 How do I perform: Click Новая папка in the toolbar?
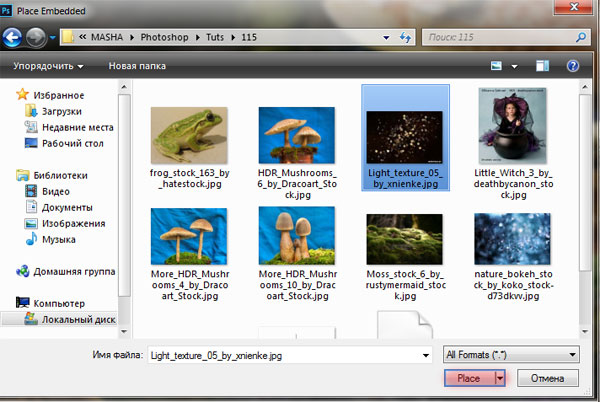[x=137, y=66]
